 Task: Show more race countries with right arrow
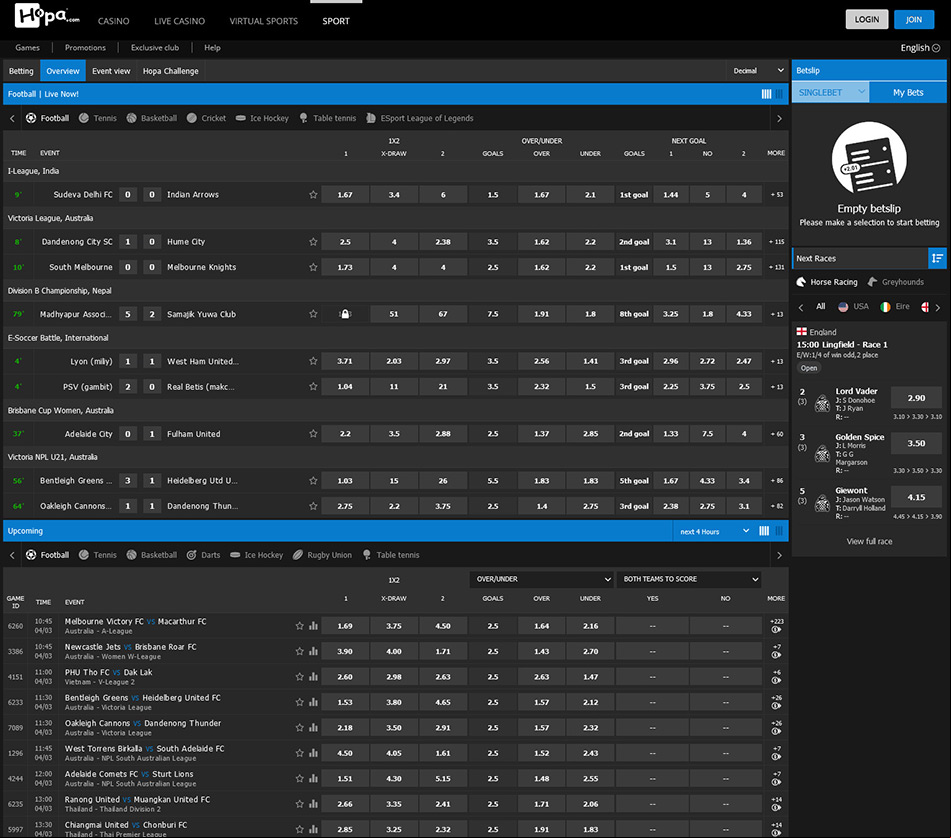click(x=938, y=307)
